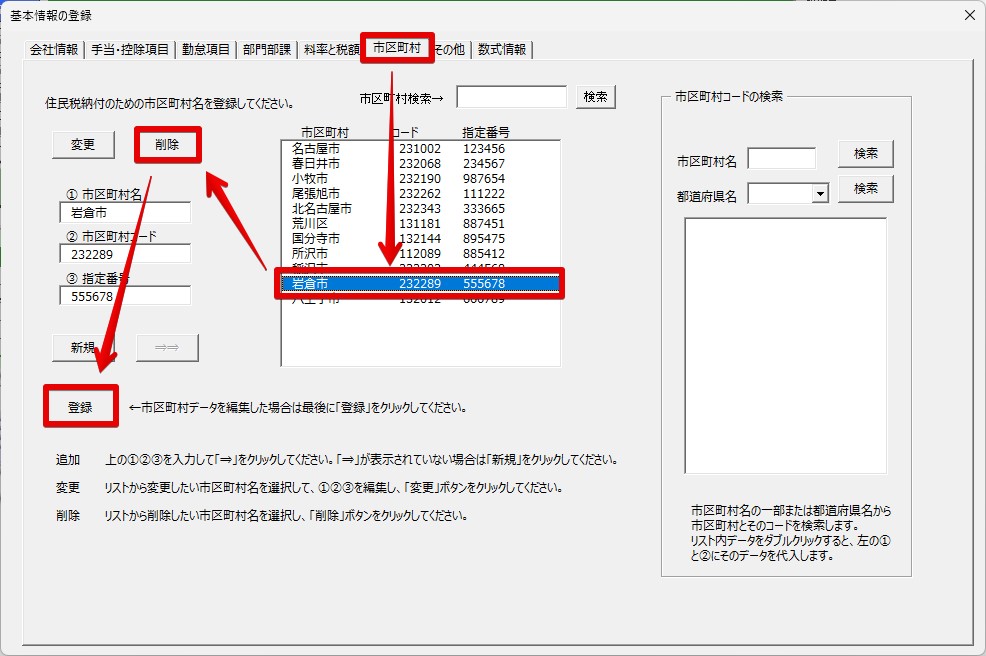986x656 pixels.
Task: Click 検索 beside the 都道府県名 combo box
Action: 865,188
